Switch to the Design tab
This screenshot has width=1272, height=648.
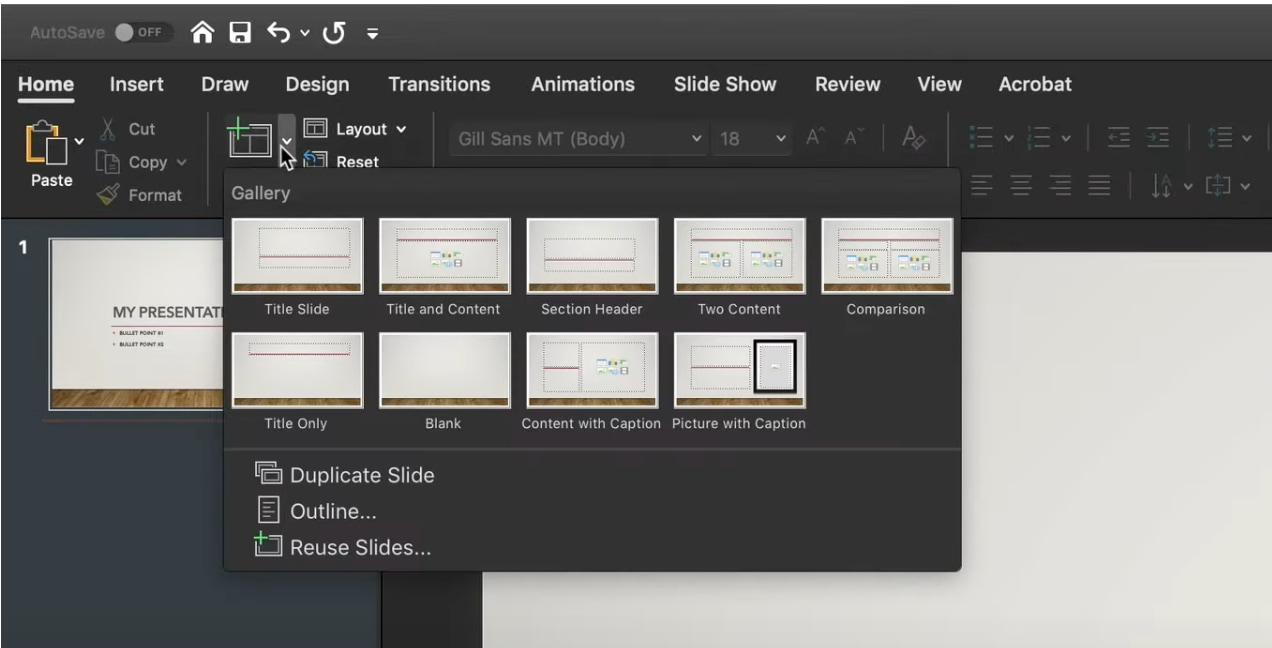click(x=317, y=85)
